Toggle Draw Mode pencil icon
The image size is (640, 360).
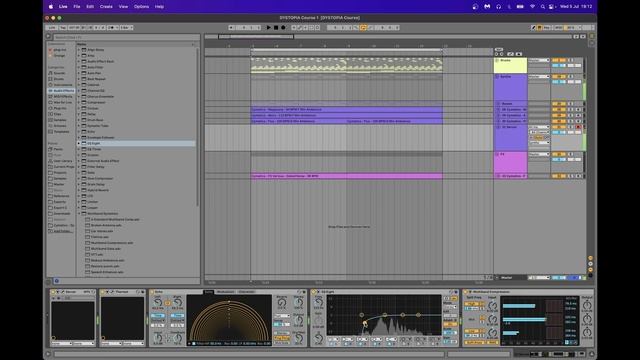click(x=533, y=27)
